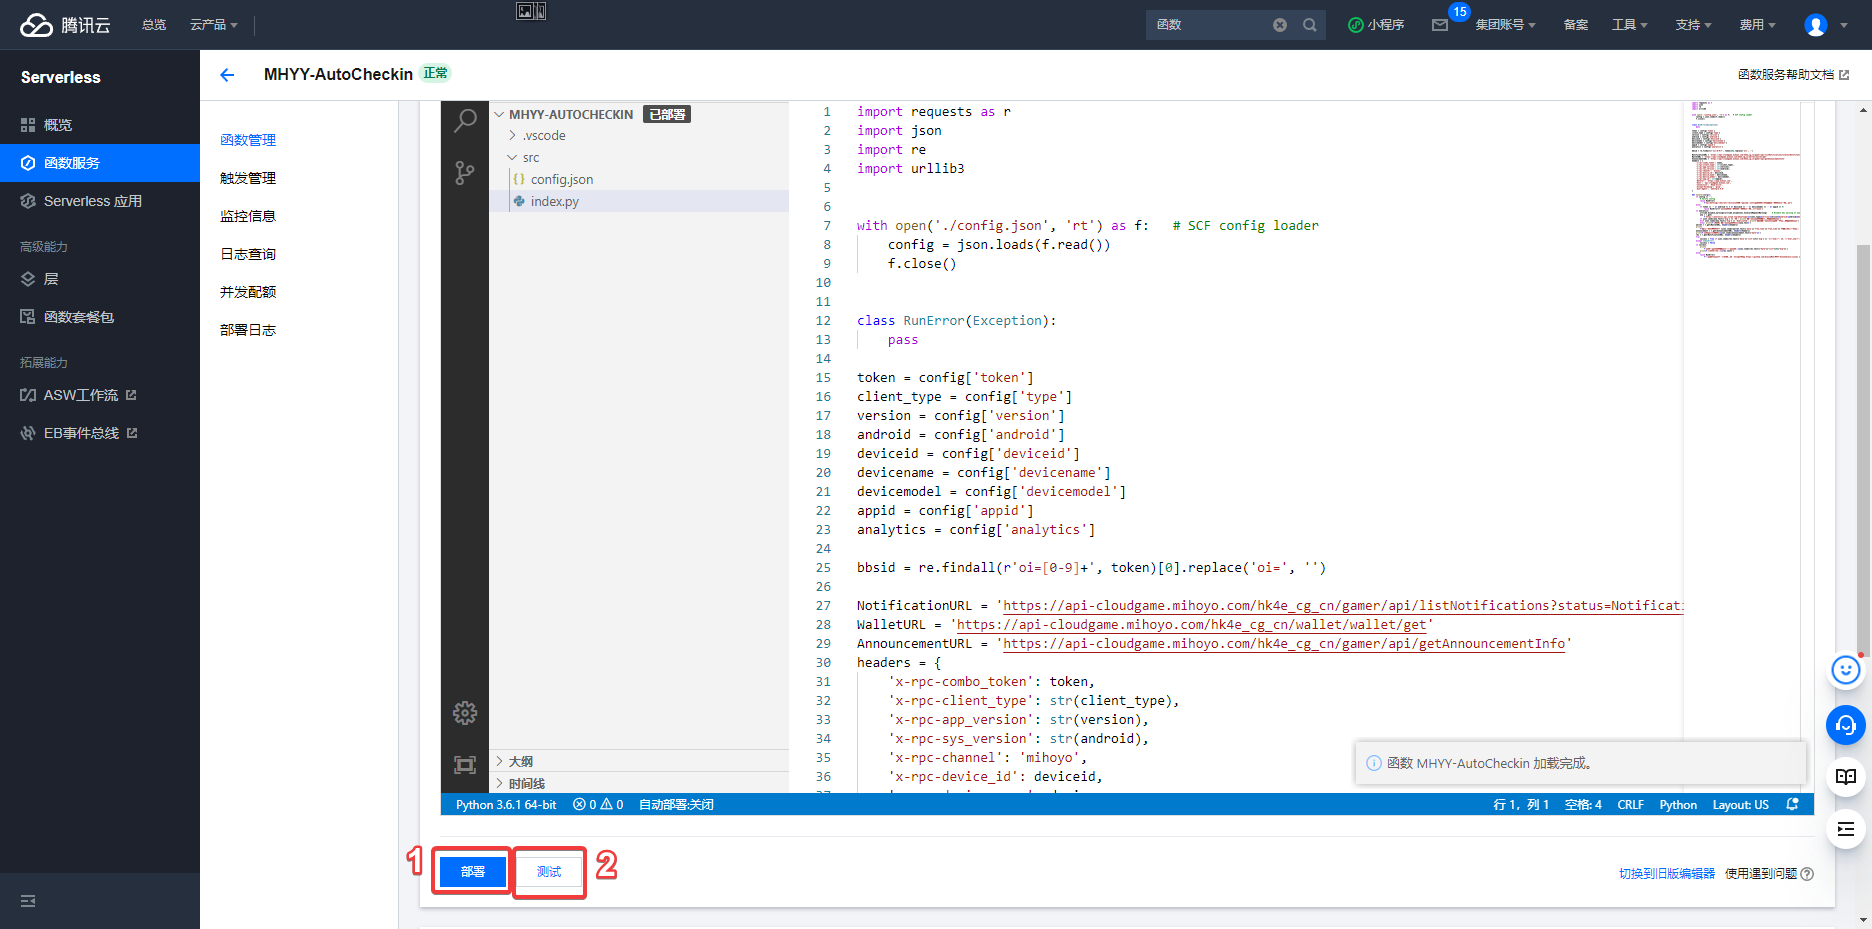
Task: Toggle auto-deploy status in status bar
Action: point(676,805)
